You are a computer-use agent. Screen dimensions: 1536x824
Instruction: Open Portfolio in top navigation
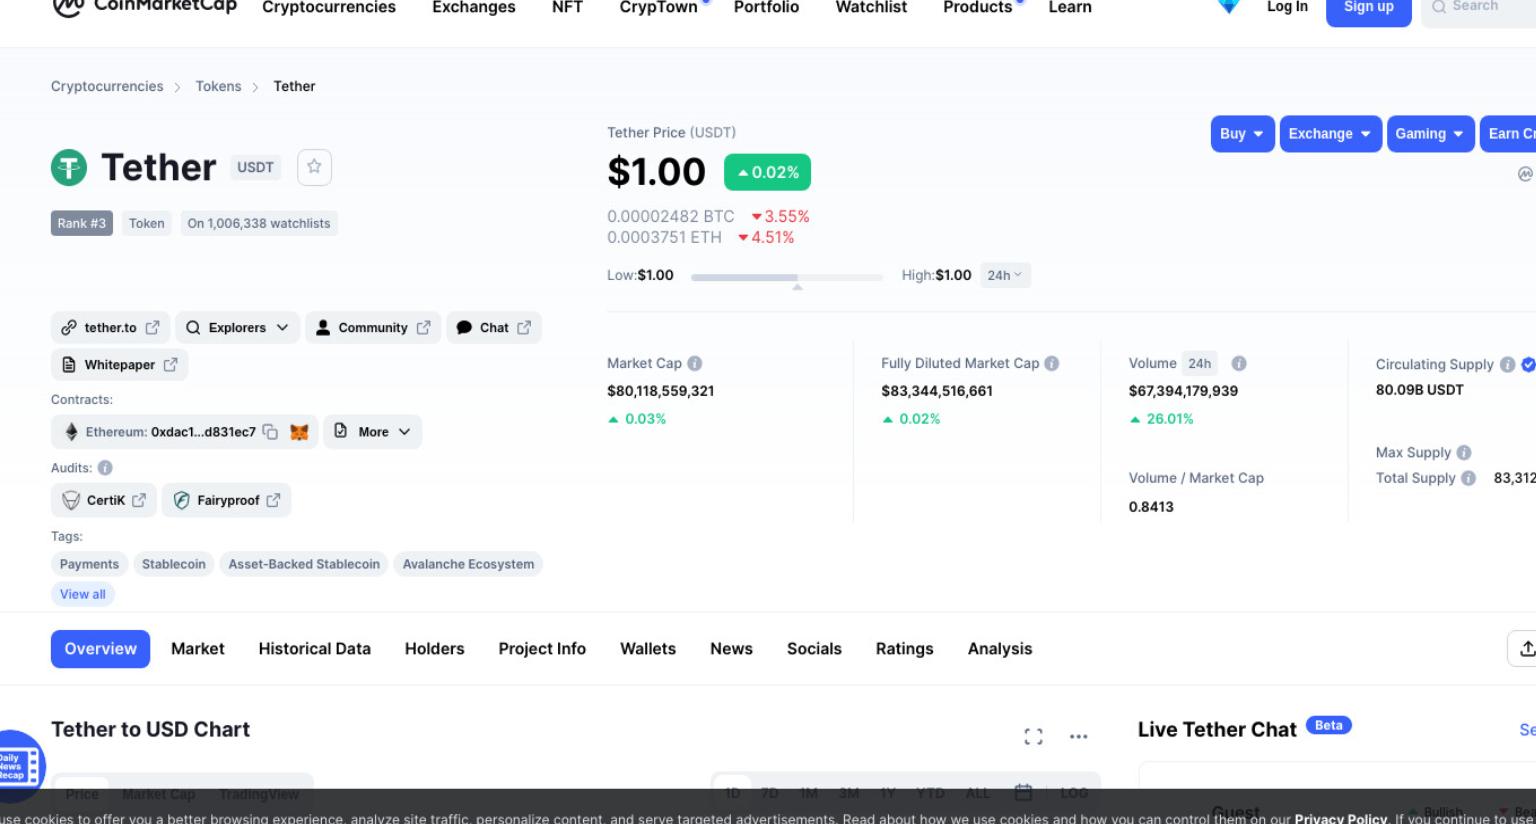pos(766,7)
